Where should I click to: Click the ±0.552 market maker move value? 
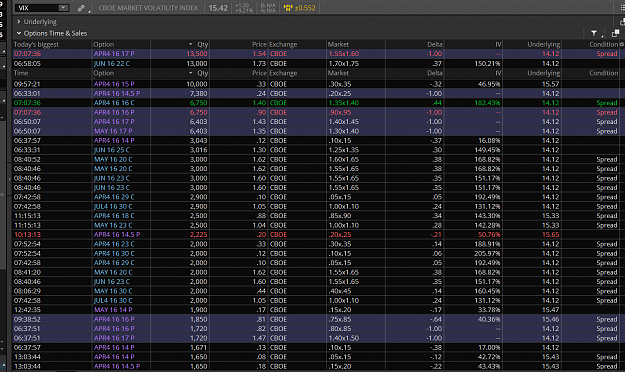[305, 8]
